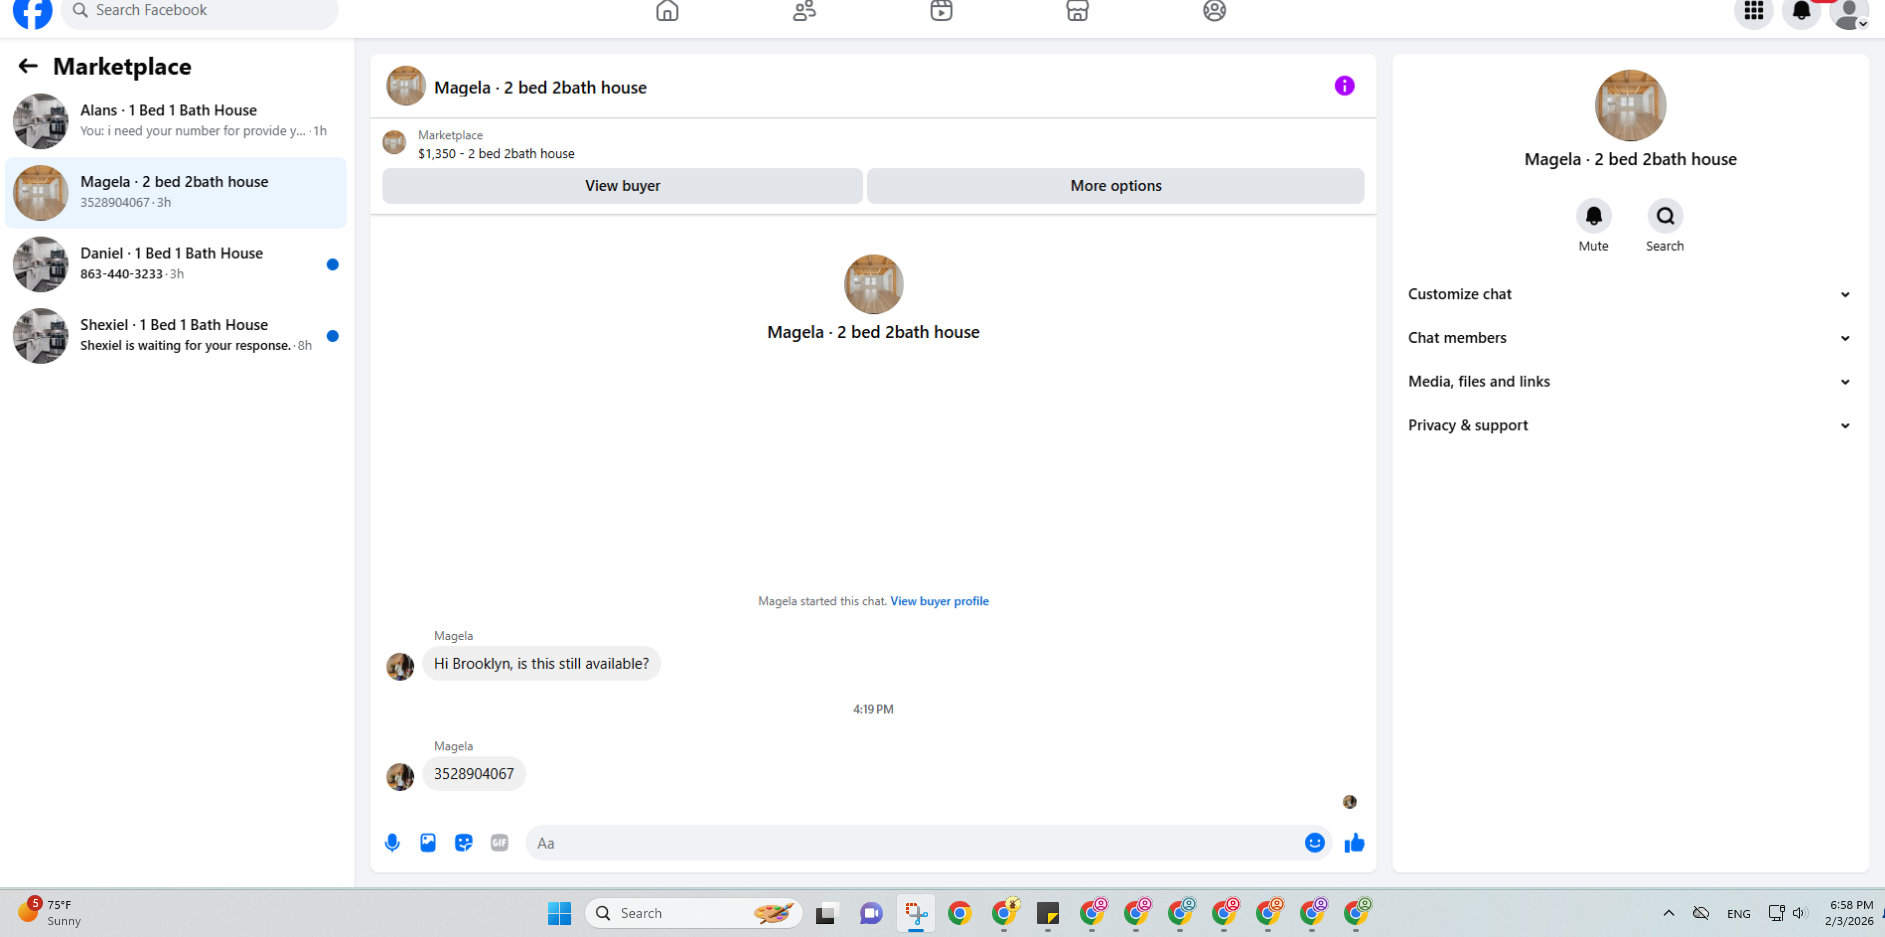Expand Privacy & support section

coord(1630,426)
